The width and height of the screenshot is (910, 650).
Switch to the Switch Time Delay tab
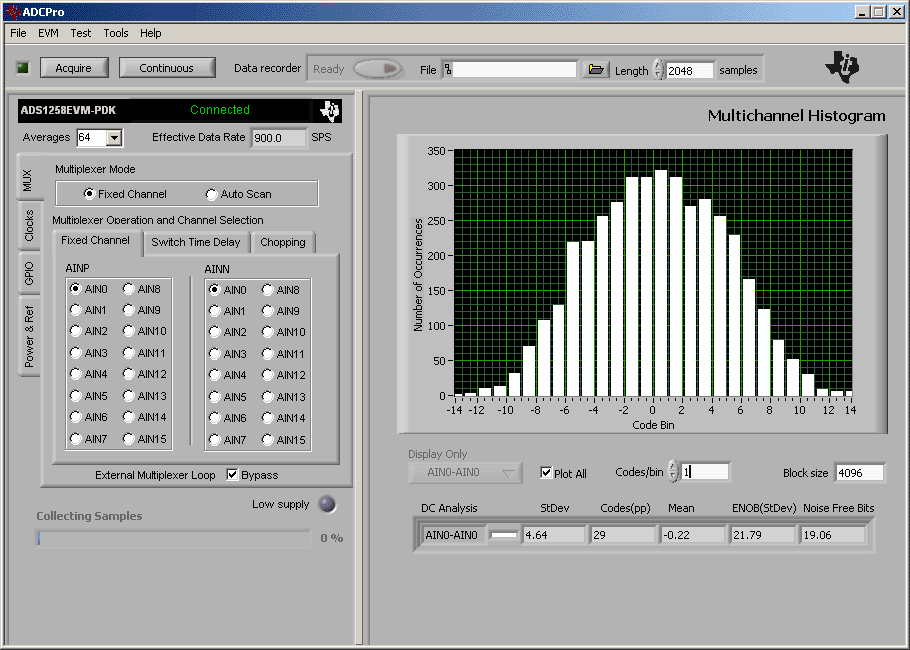196,242
